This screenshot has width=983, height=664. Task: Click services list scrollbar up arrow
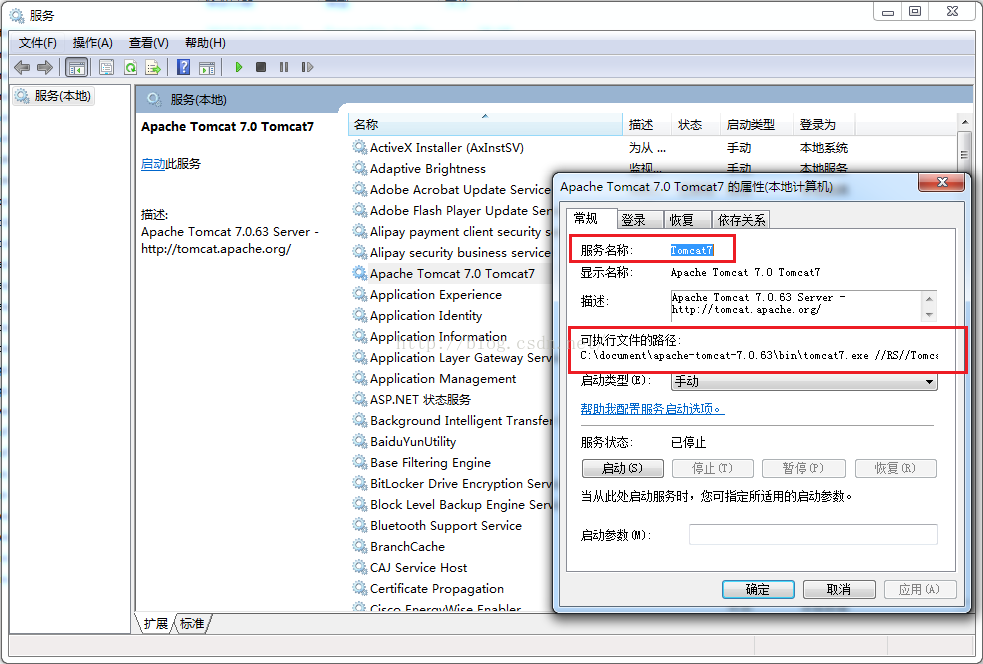[x=964, y=122]
